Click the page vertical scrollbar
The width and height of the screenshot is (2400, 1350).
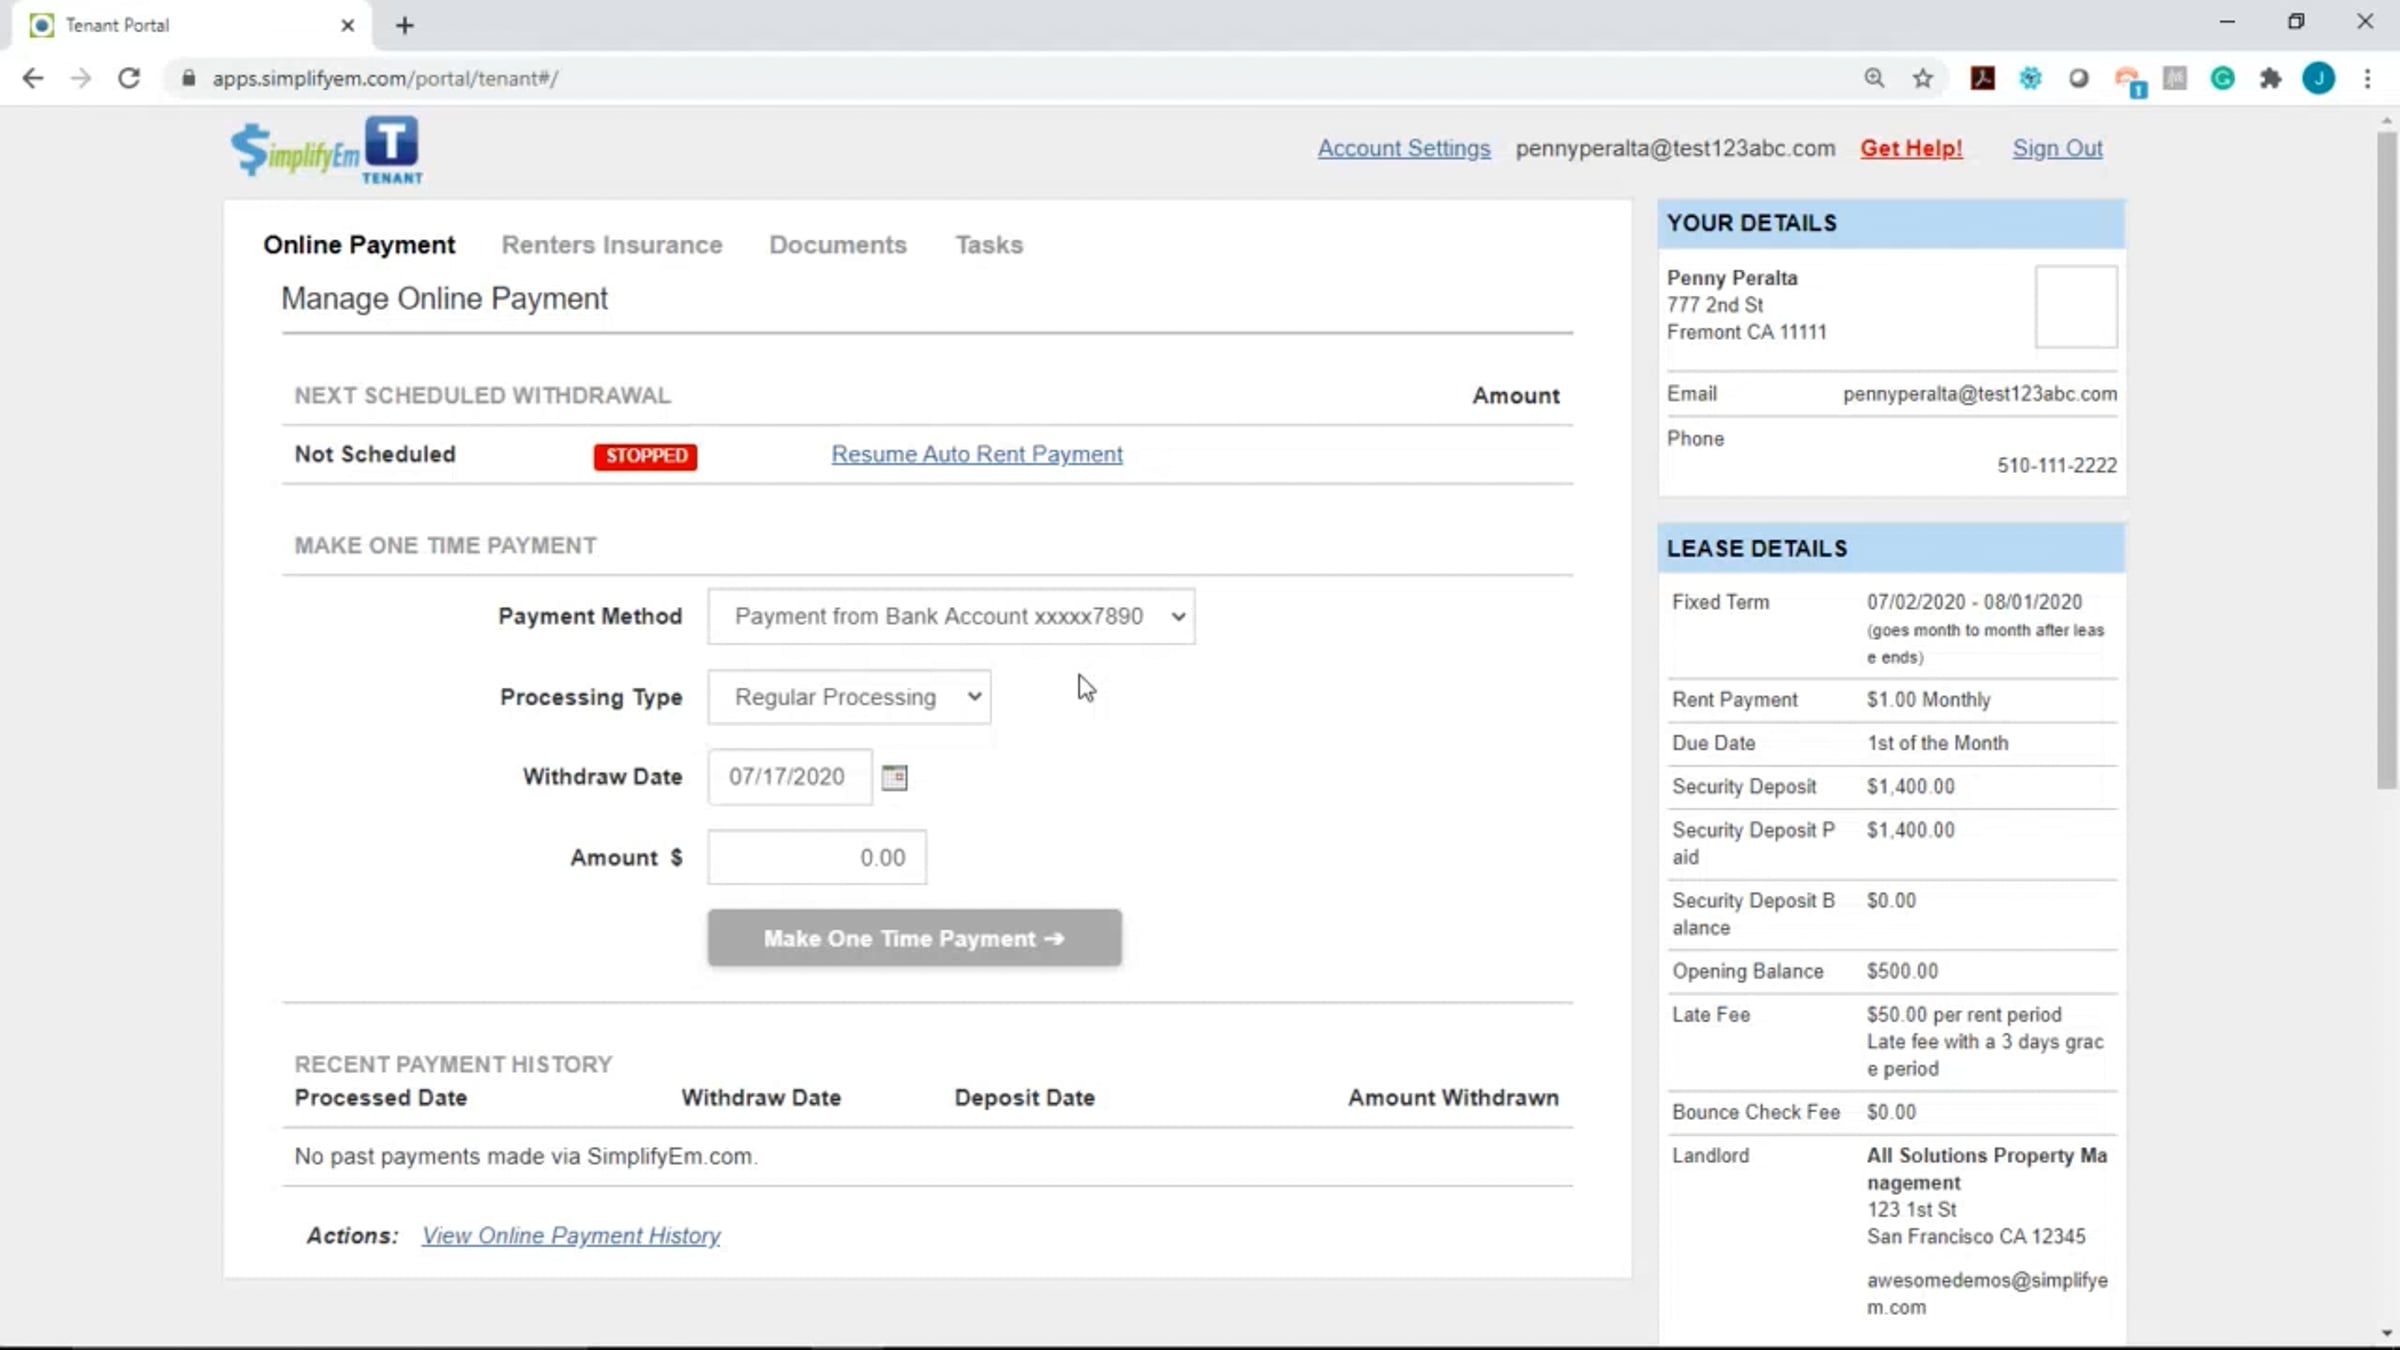2386,460
